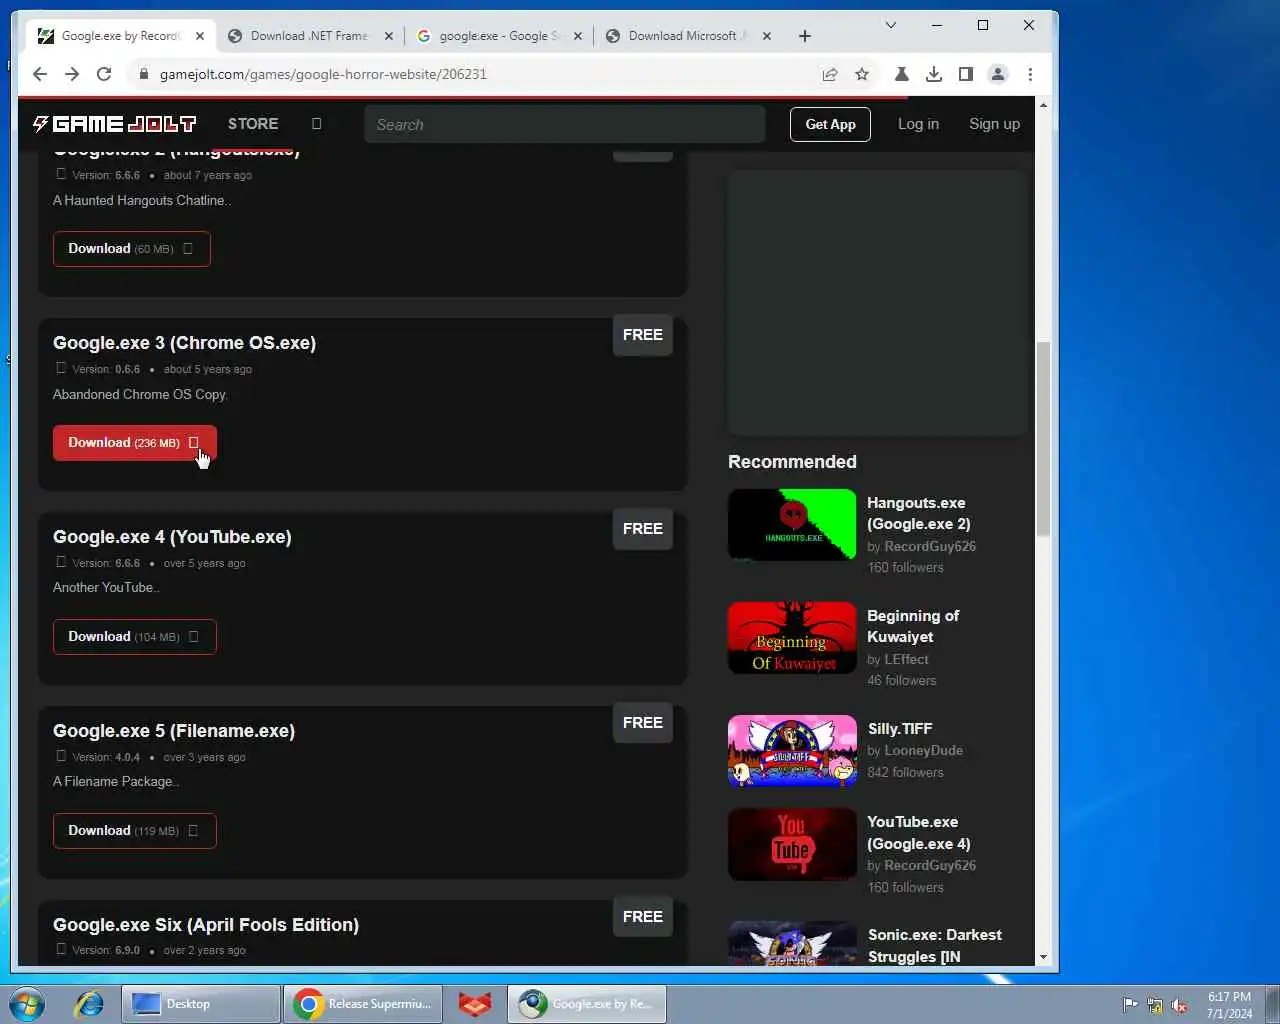Open the Chrome downloads tray
The height and width of the screenshot is (1024, 1280).
pyautogui.click(x=933, y=74)
